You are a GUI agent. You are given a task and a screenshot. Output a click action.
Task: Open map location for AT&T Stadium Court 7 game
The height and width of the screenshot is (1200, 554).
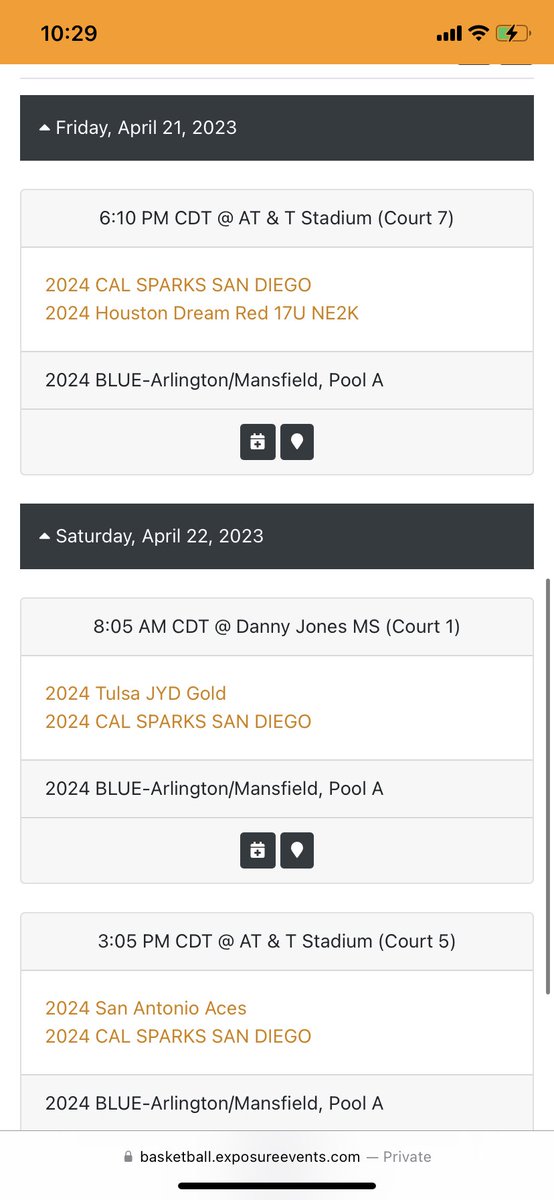pos(297,442)
